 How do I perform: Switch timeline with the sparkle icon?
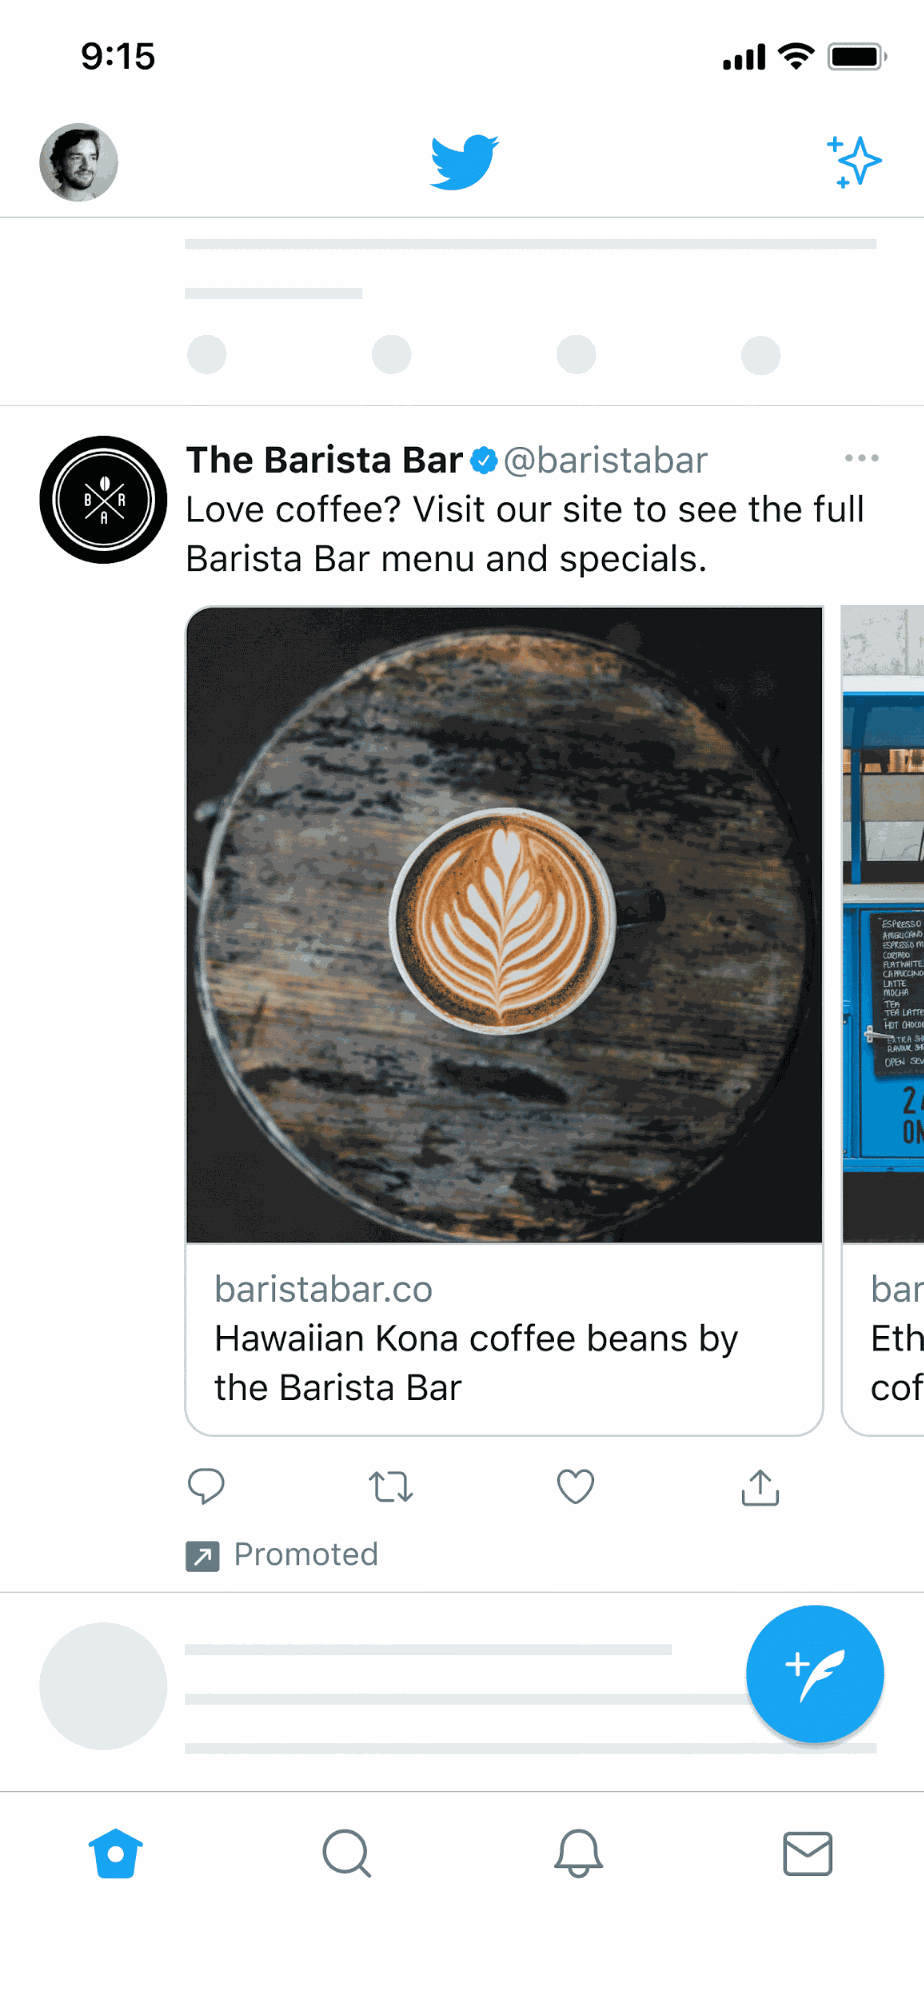coord(854,162)
